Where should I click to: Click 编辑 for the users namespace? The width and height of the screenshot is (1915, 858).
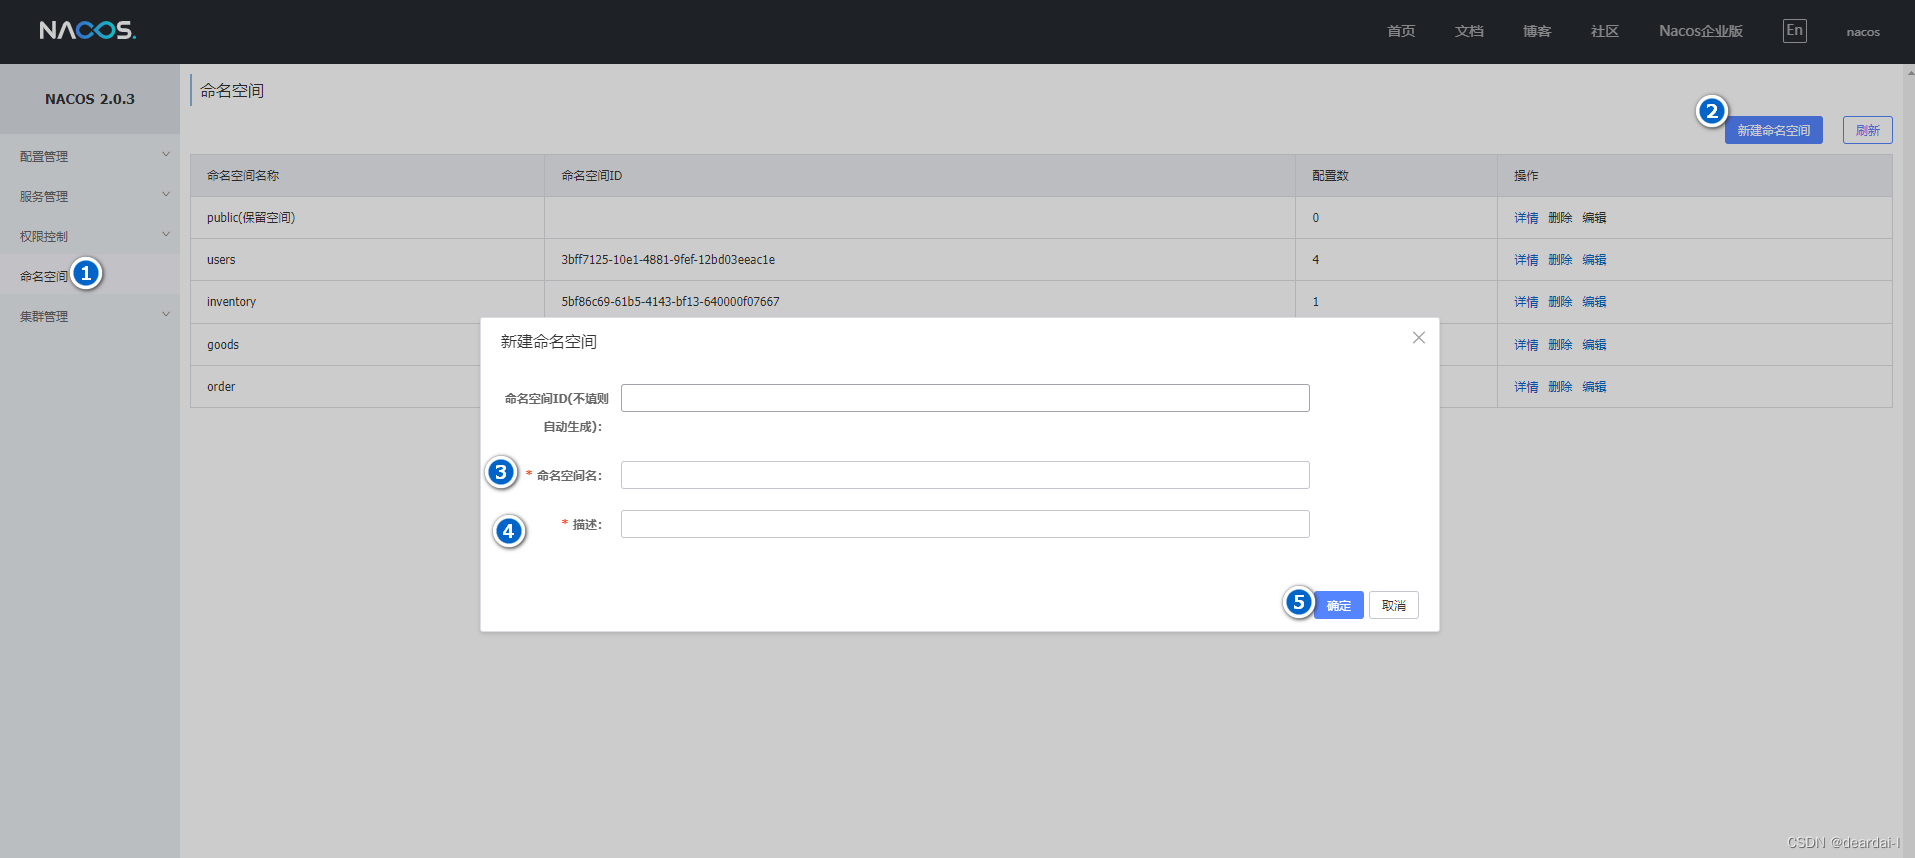click(x=1594, y=260)
